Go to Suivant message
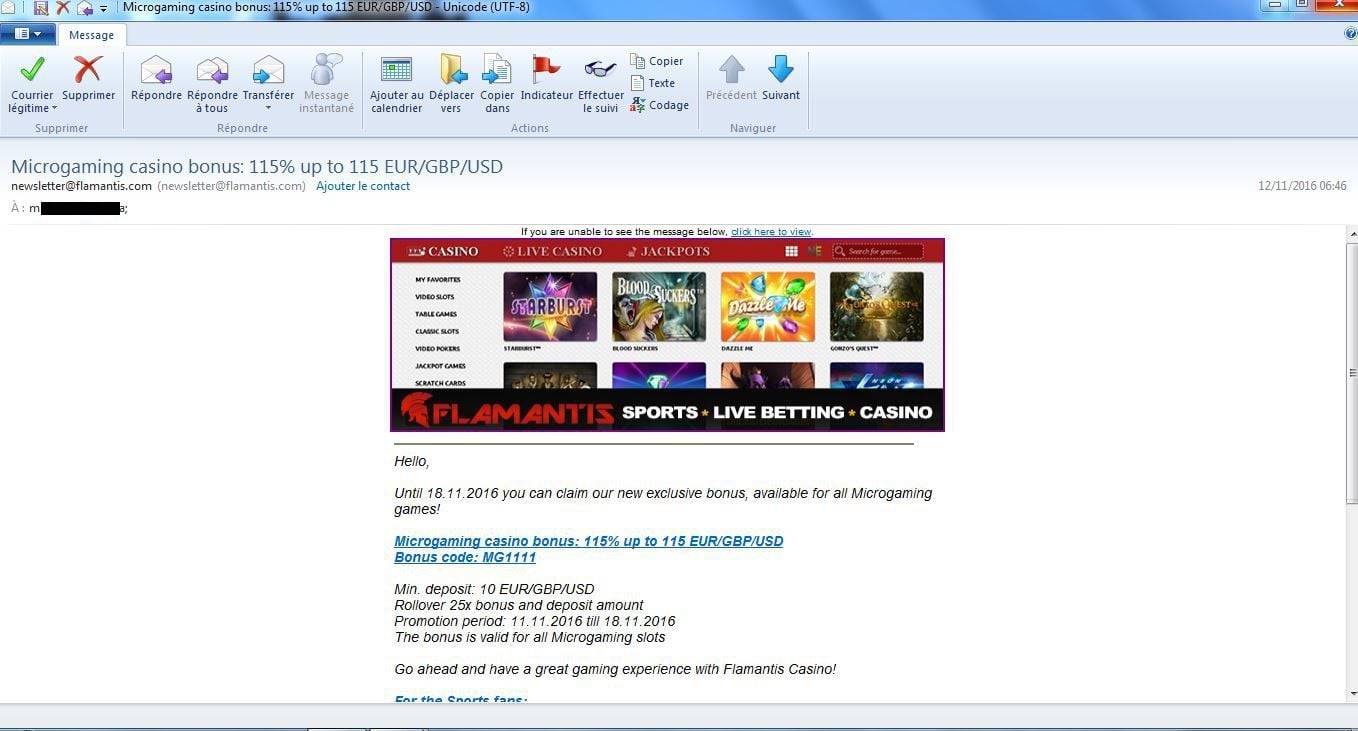1358x731 pixels. [x=781, y=78]
